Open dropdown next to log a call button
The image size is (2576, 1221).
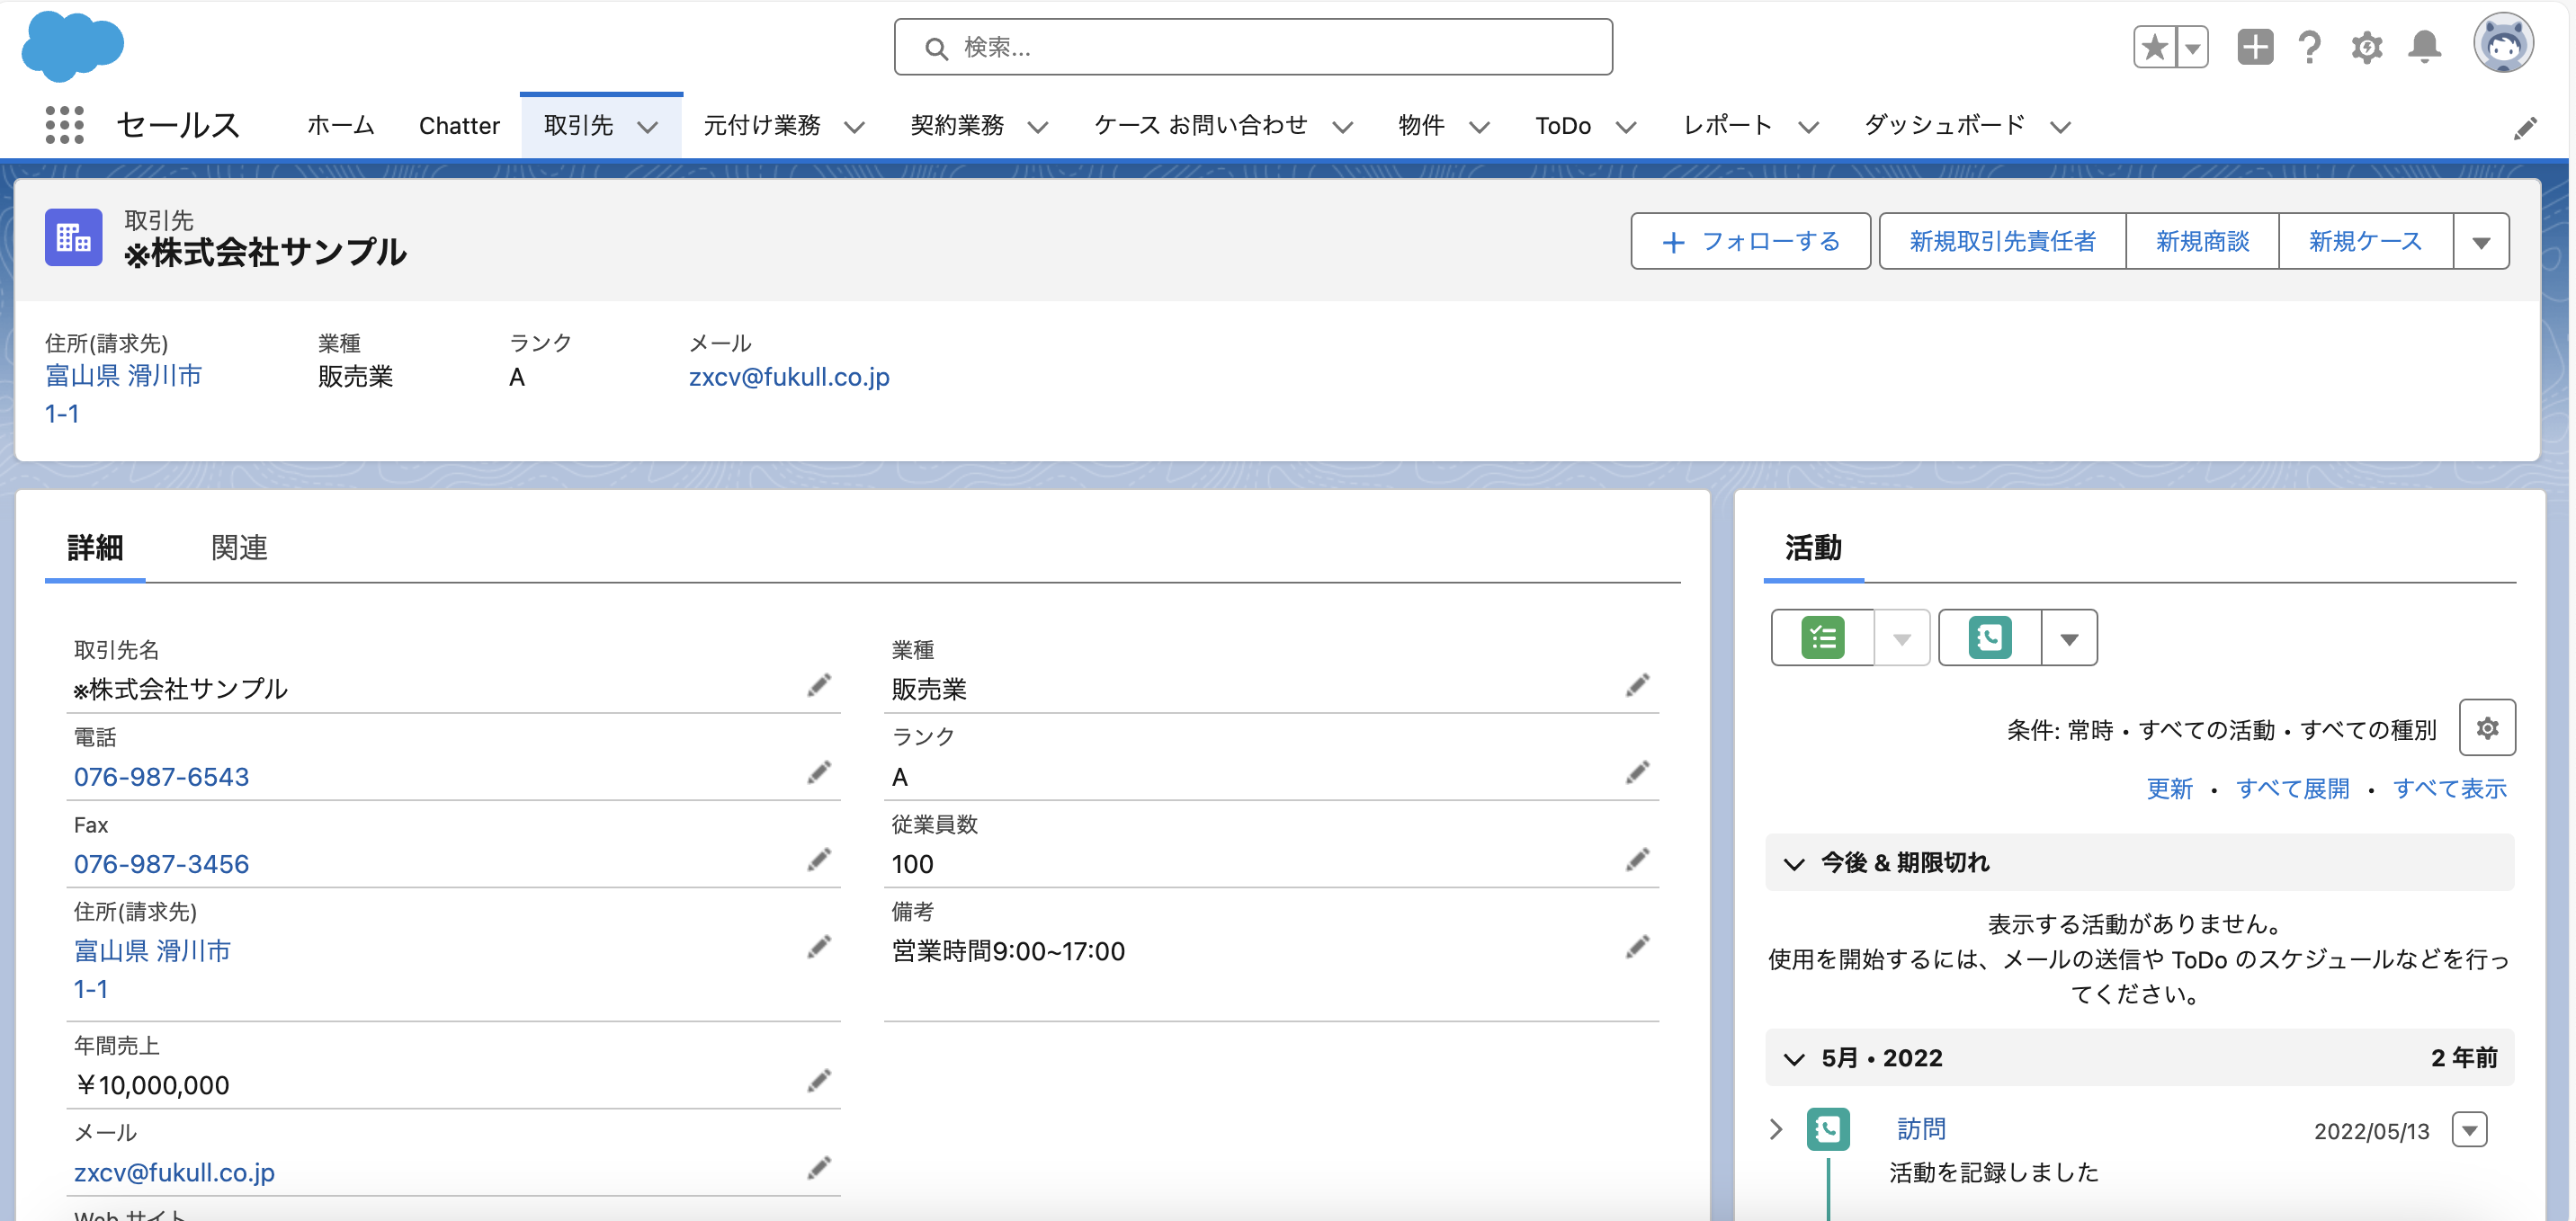[2069, 638]
